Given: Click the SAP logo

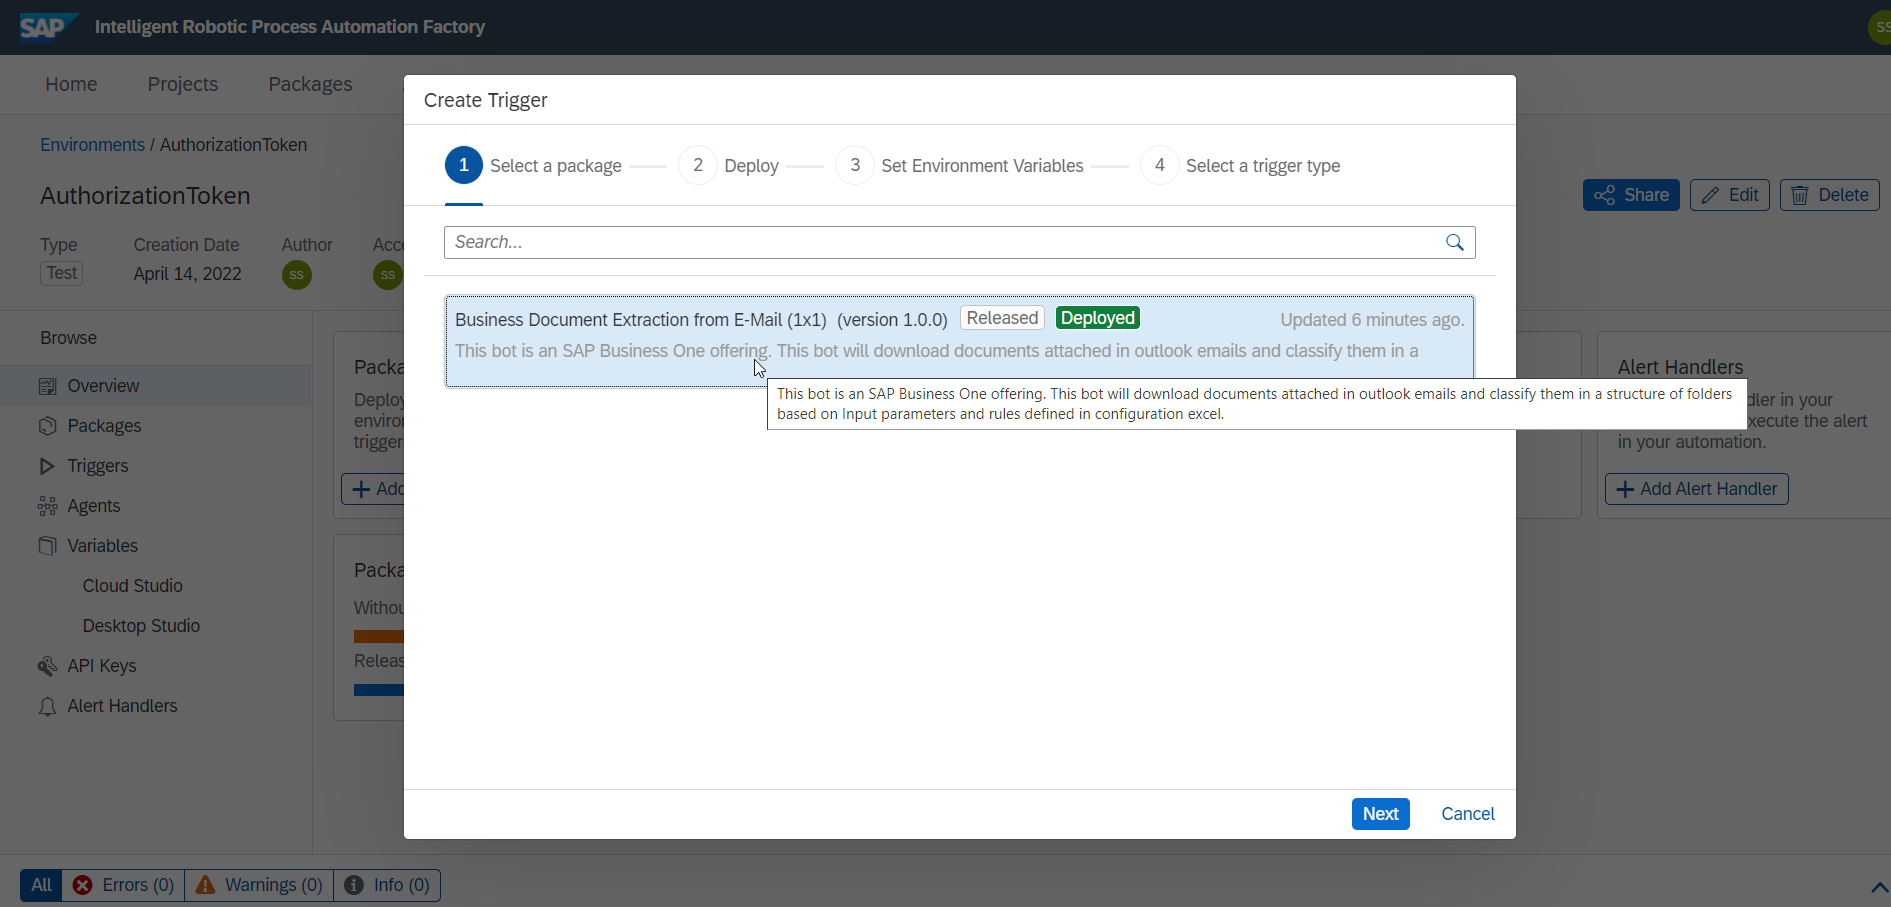Looking at the screenshot, I should [x=48, y=27].
